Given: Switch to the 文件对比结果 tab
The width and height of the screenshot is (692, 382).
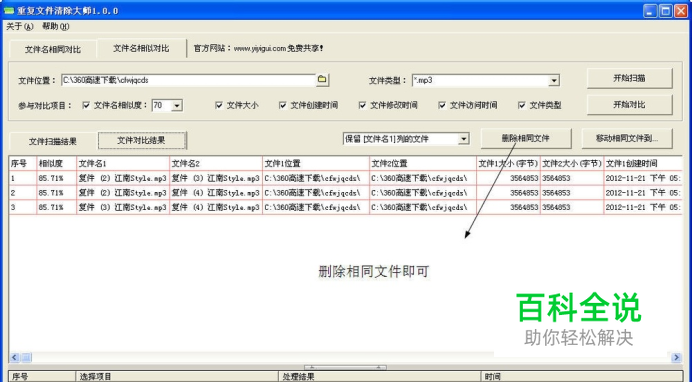Looking at the screenshot, I should pos(142,140).
